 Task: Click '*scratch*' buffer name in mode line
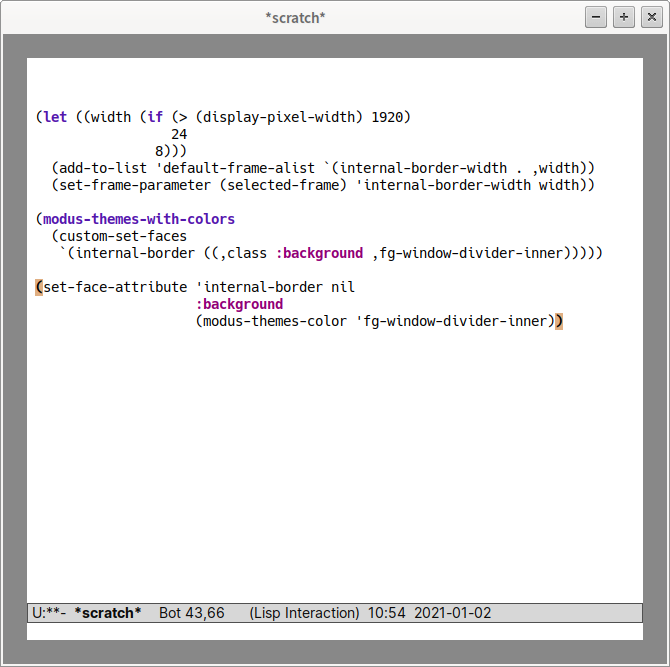[x=108, y=613]
